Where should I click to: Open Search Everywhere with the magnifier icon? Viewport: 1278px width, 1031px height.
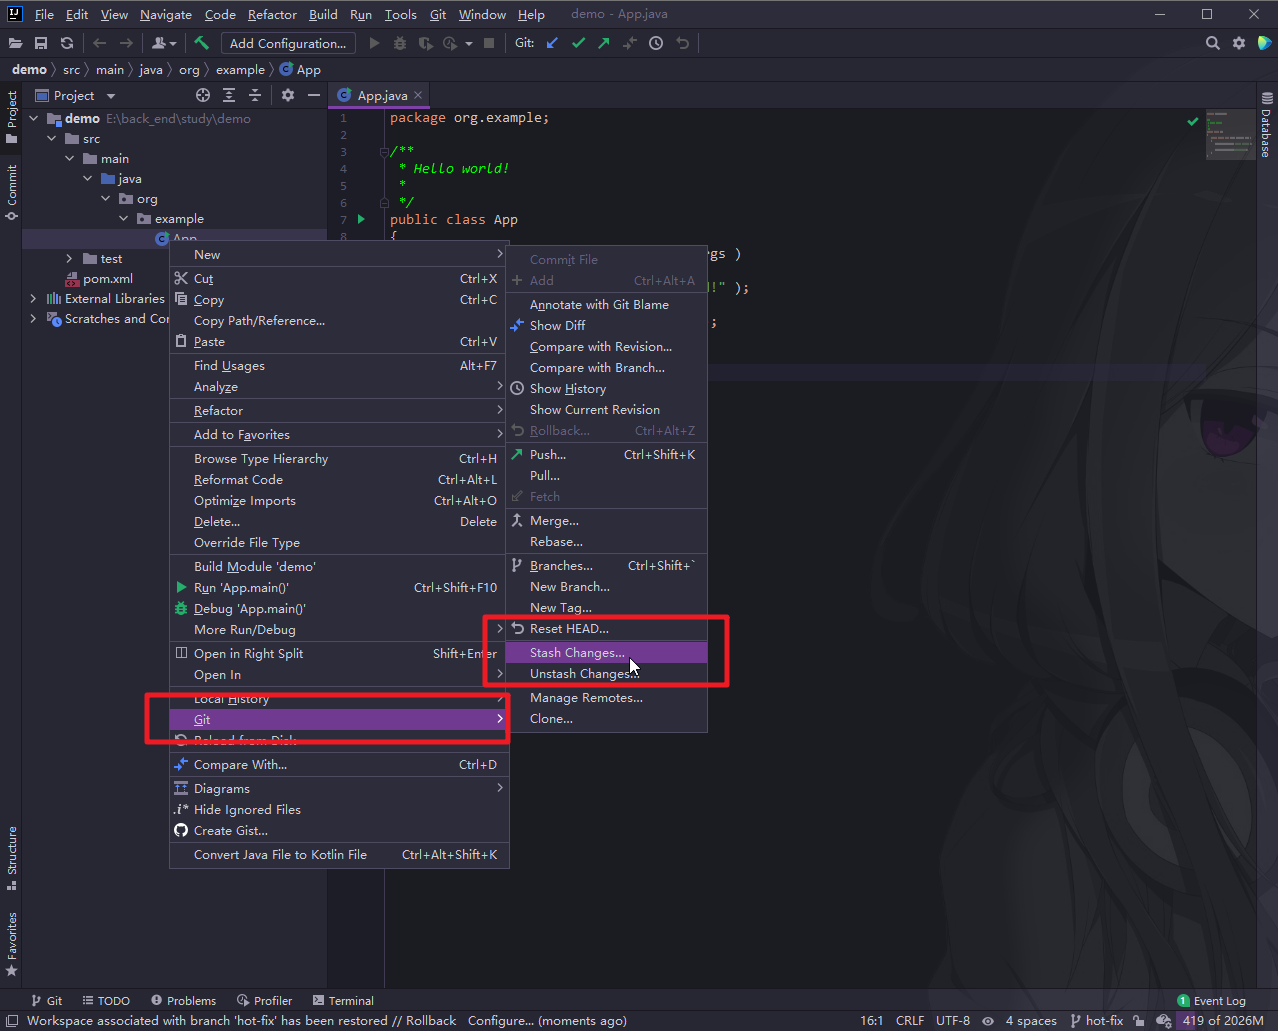tap(1212, 43)
